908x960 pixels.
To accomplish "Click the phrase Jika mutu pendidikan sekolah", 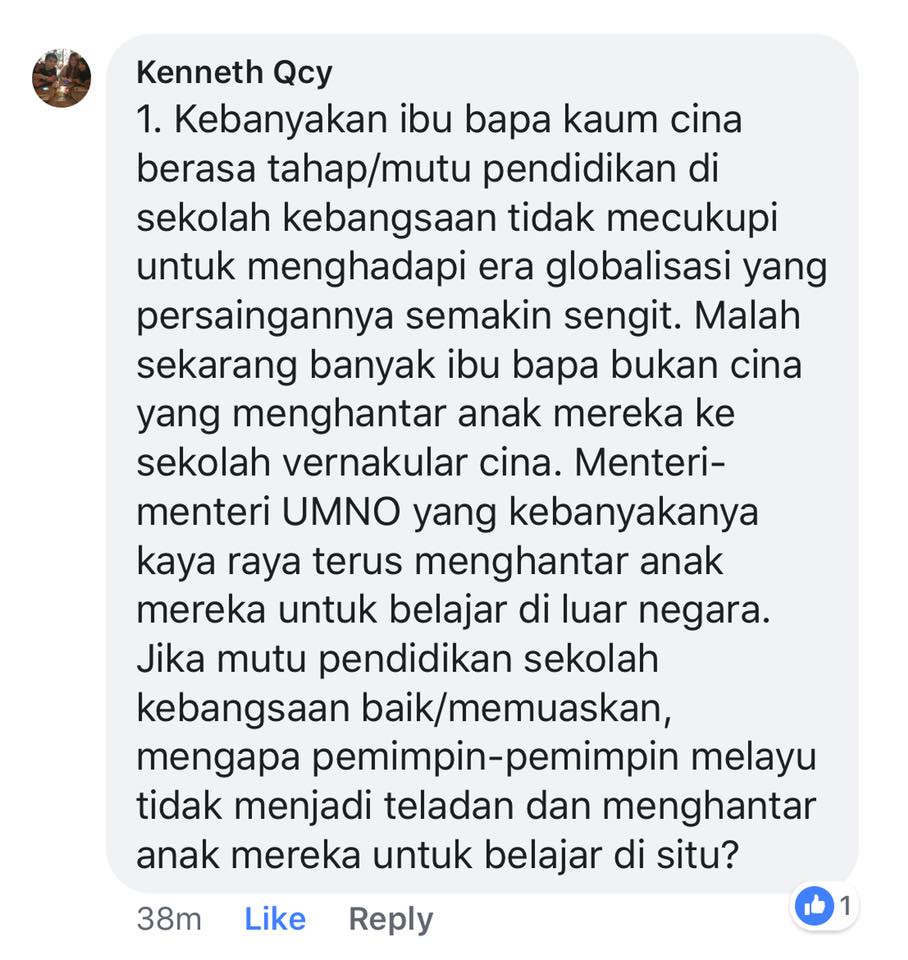I will pos(397,659).
